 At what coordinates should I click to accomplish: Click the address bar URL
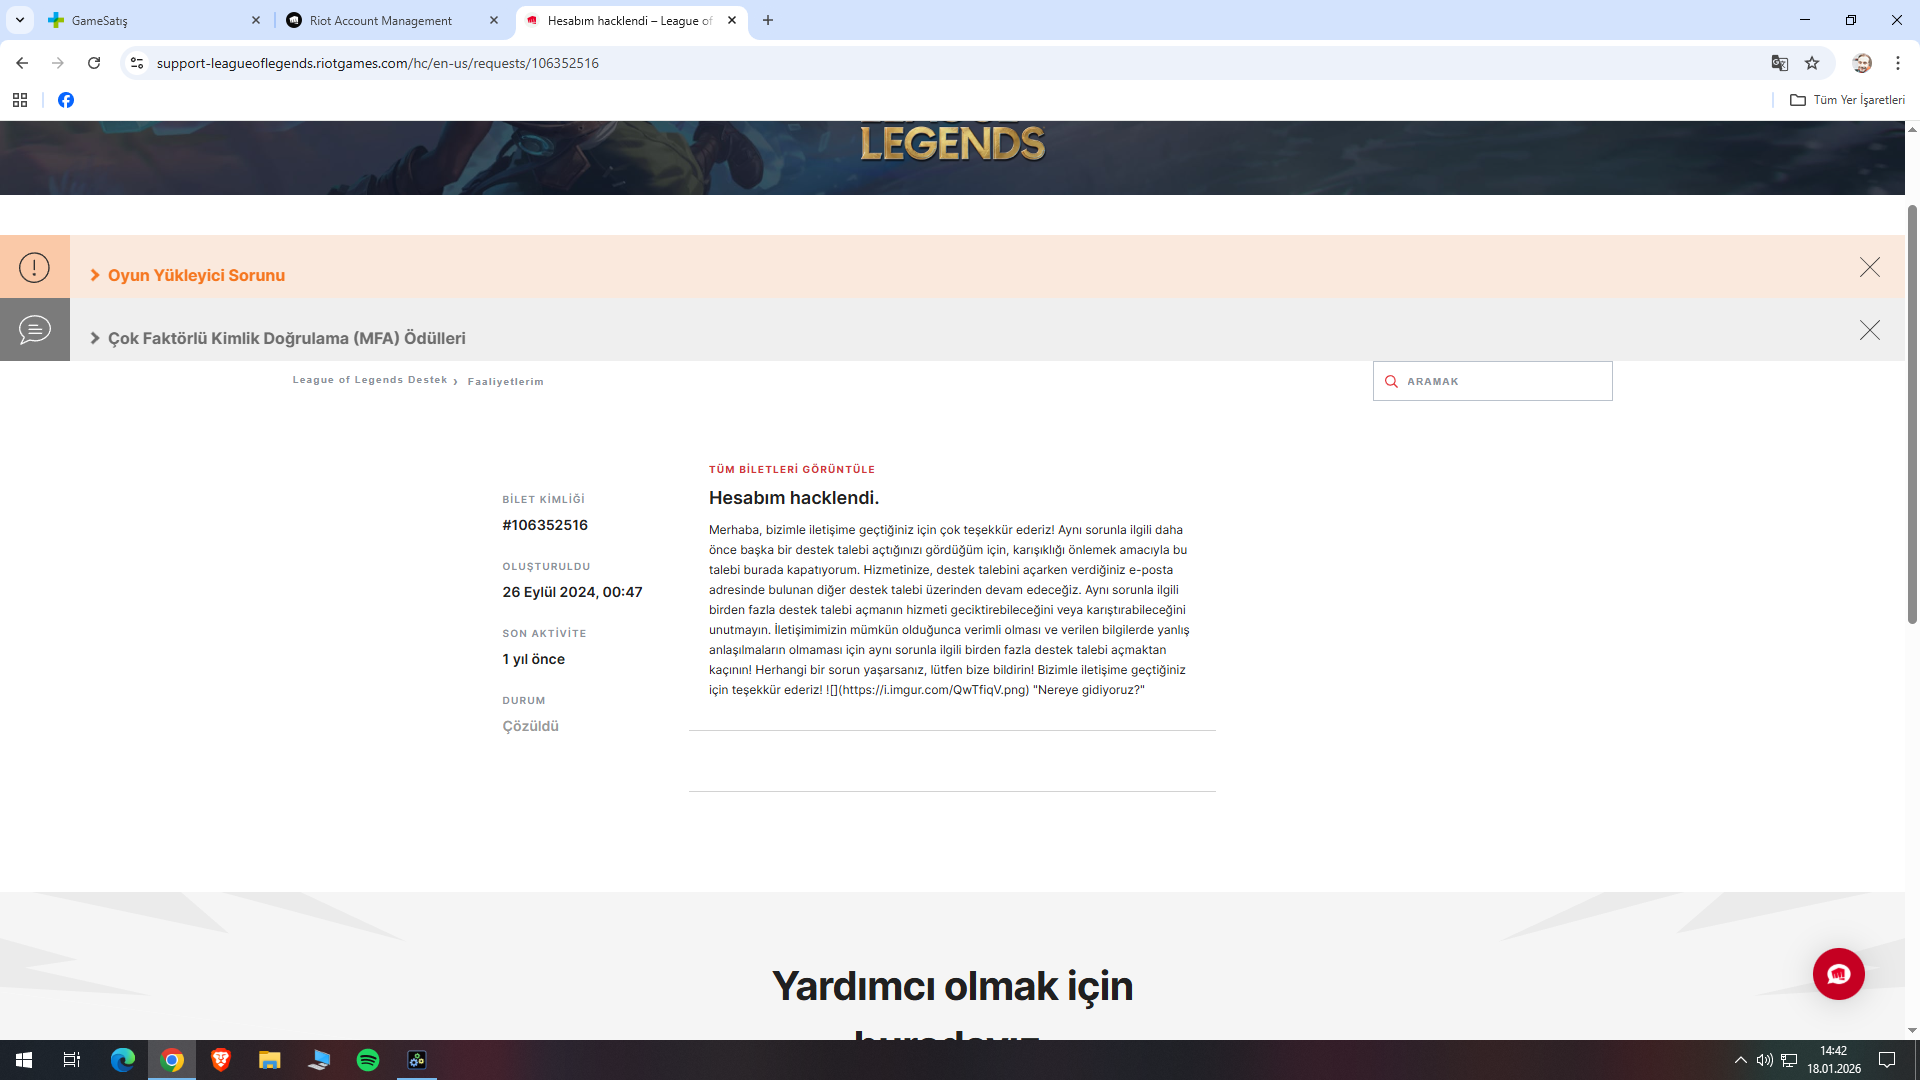[377, 63]
